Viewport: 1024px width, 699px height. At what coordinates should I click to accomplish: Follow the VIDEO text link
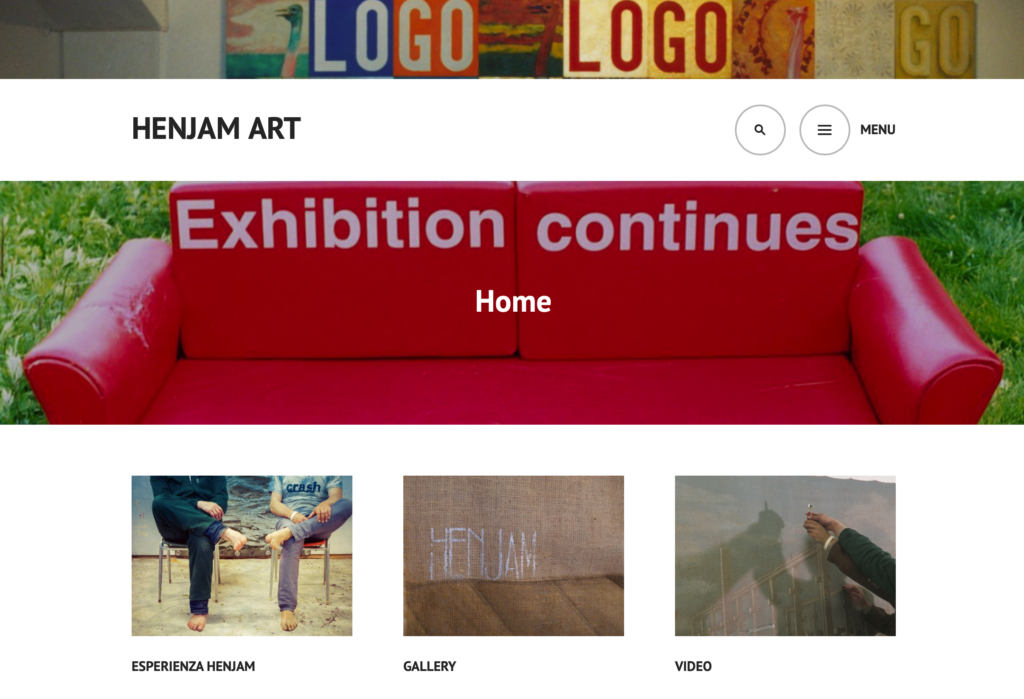click(693, 666)
